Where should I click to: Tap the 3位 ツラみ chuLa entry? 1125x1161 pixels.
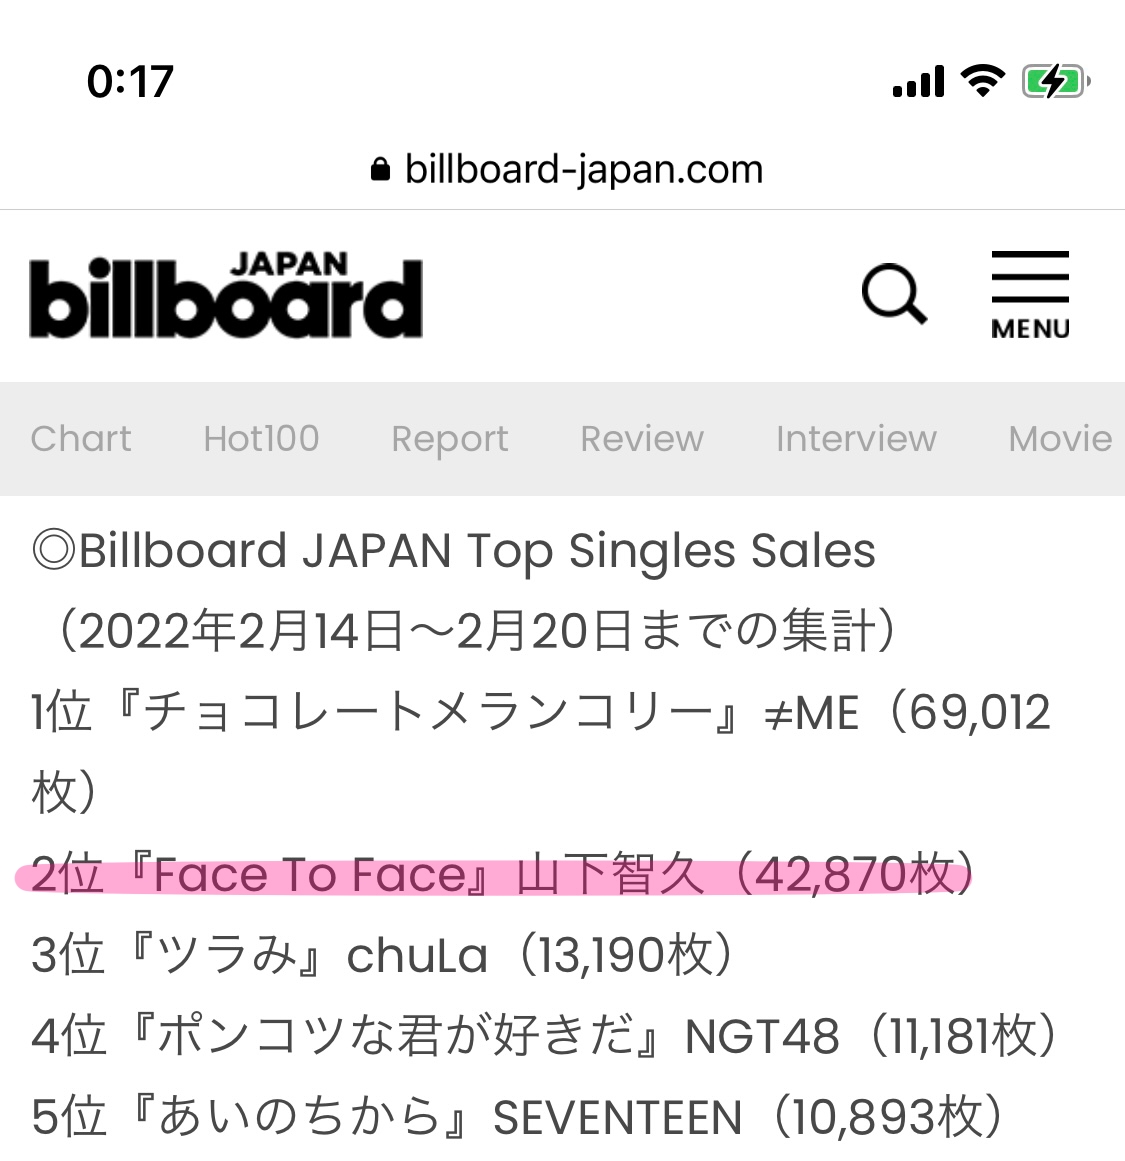click(385, 956)
